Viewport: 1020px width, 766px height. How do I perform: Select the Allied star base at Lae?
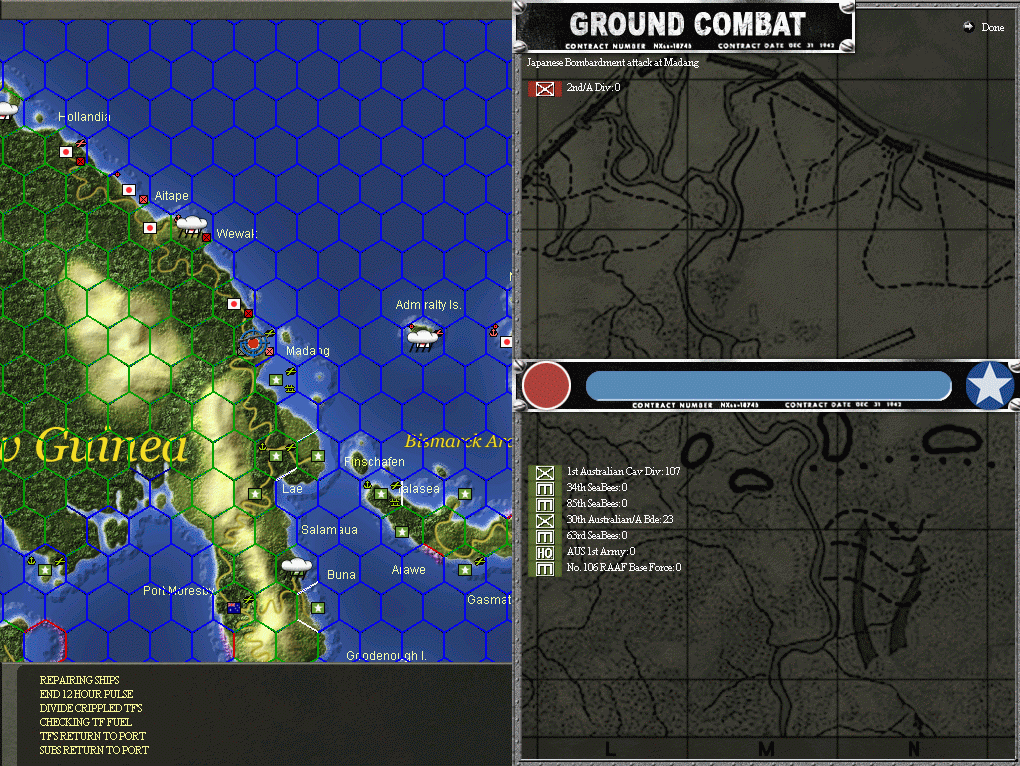coord(276,456)
